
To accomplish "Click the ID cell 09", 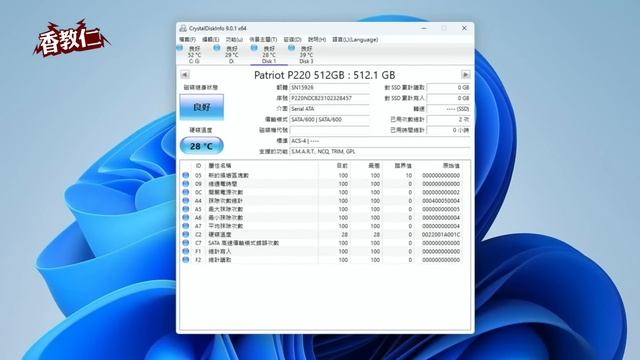I will [198, 184].
